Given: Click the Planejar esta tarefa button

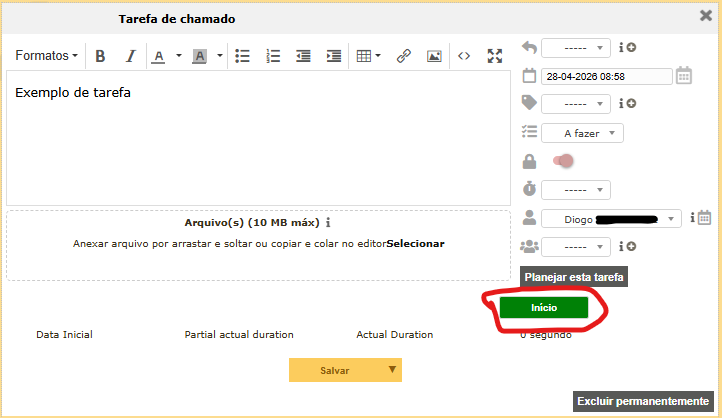Looking at the screenshot, I should click(574, 277).
